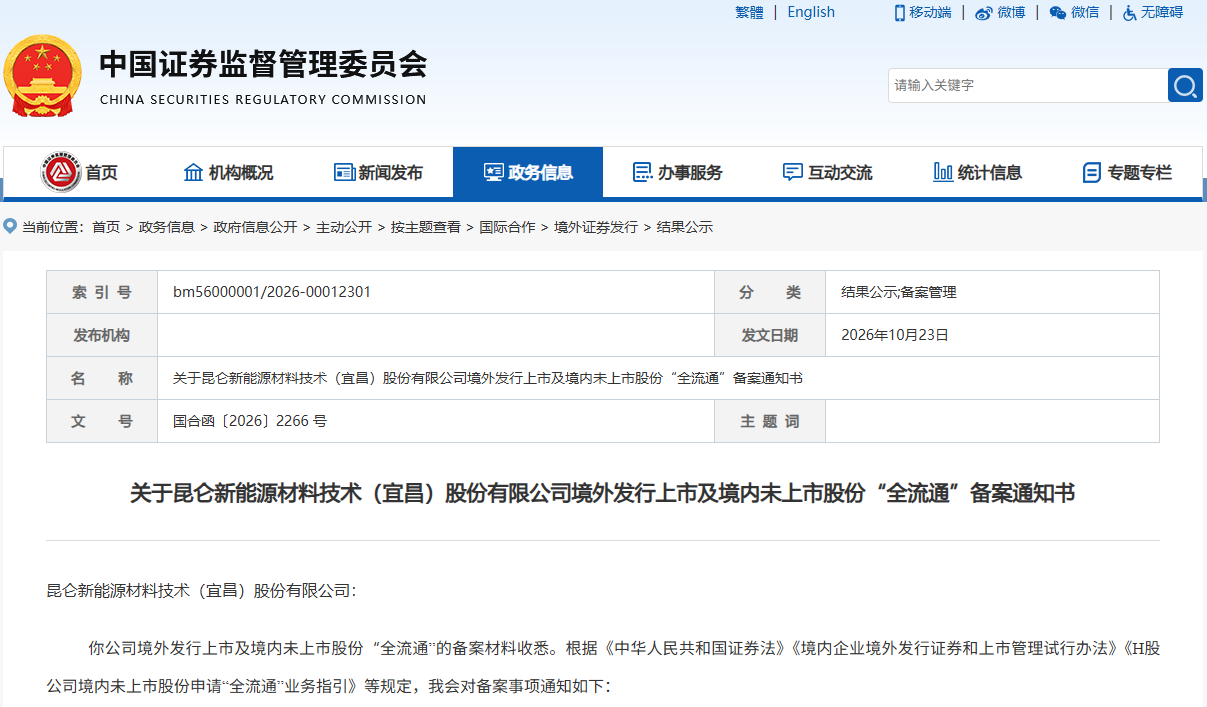The height and width of the screenshot is (707, 1207).
Task: Click the CHINA SECURITIES REGULATORY COMMISSION subtitle
Action: [x=263, y=99]
